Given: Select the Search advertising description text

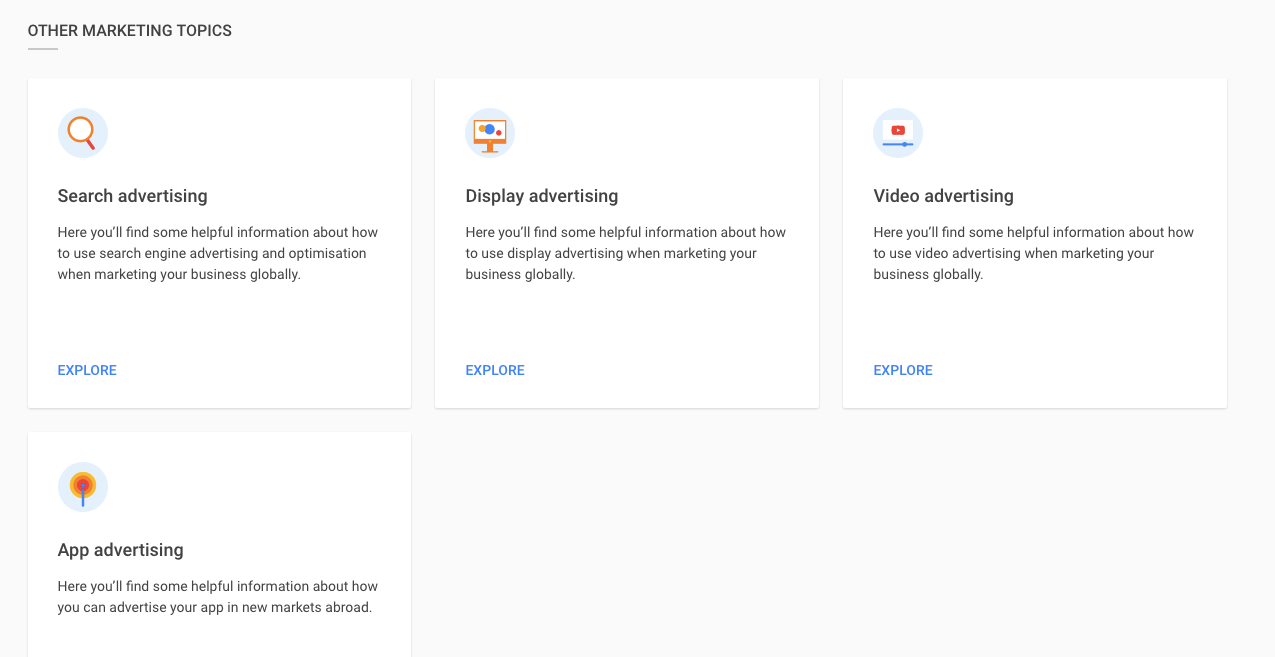Looking at the screenshot, I should [x=218, y=253].
